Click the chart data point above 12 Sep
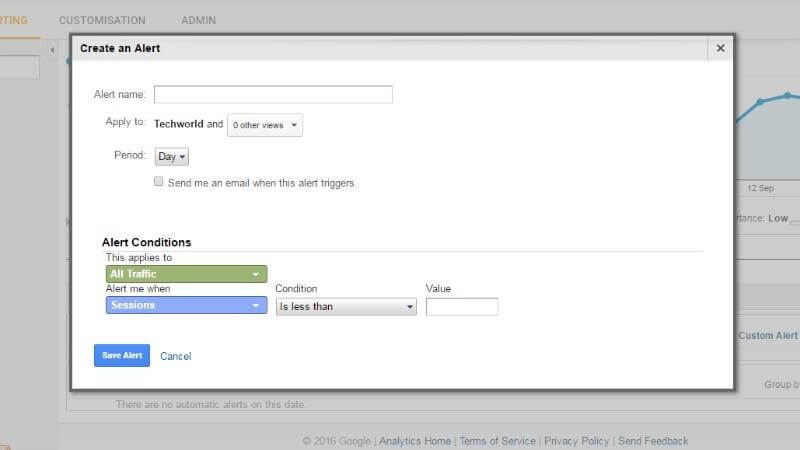The height and width of the screenshot is (450, 800). click(x=760, y=102)
